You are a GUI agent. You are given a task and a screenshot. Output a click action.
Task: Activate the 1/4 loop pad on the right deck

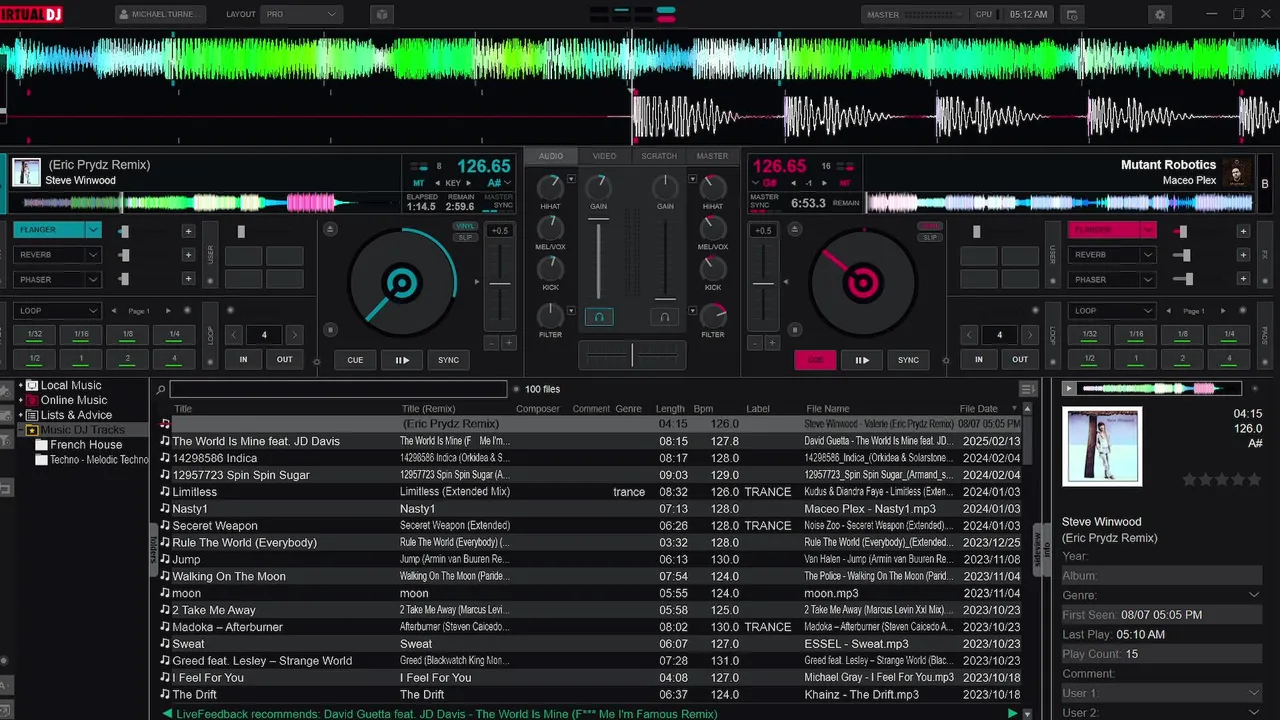pyautogui.click(x=1229, y=334)
